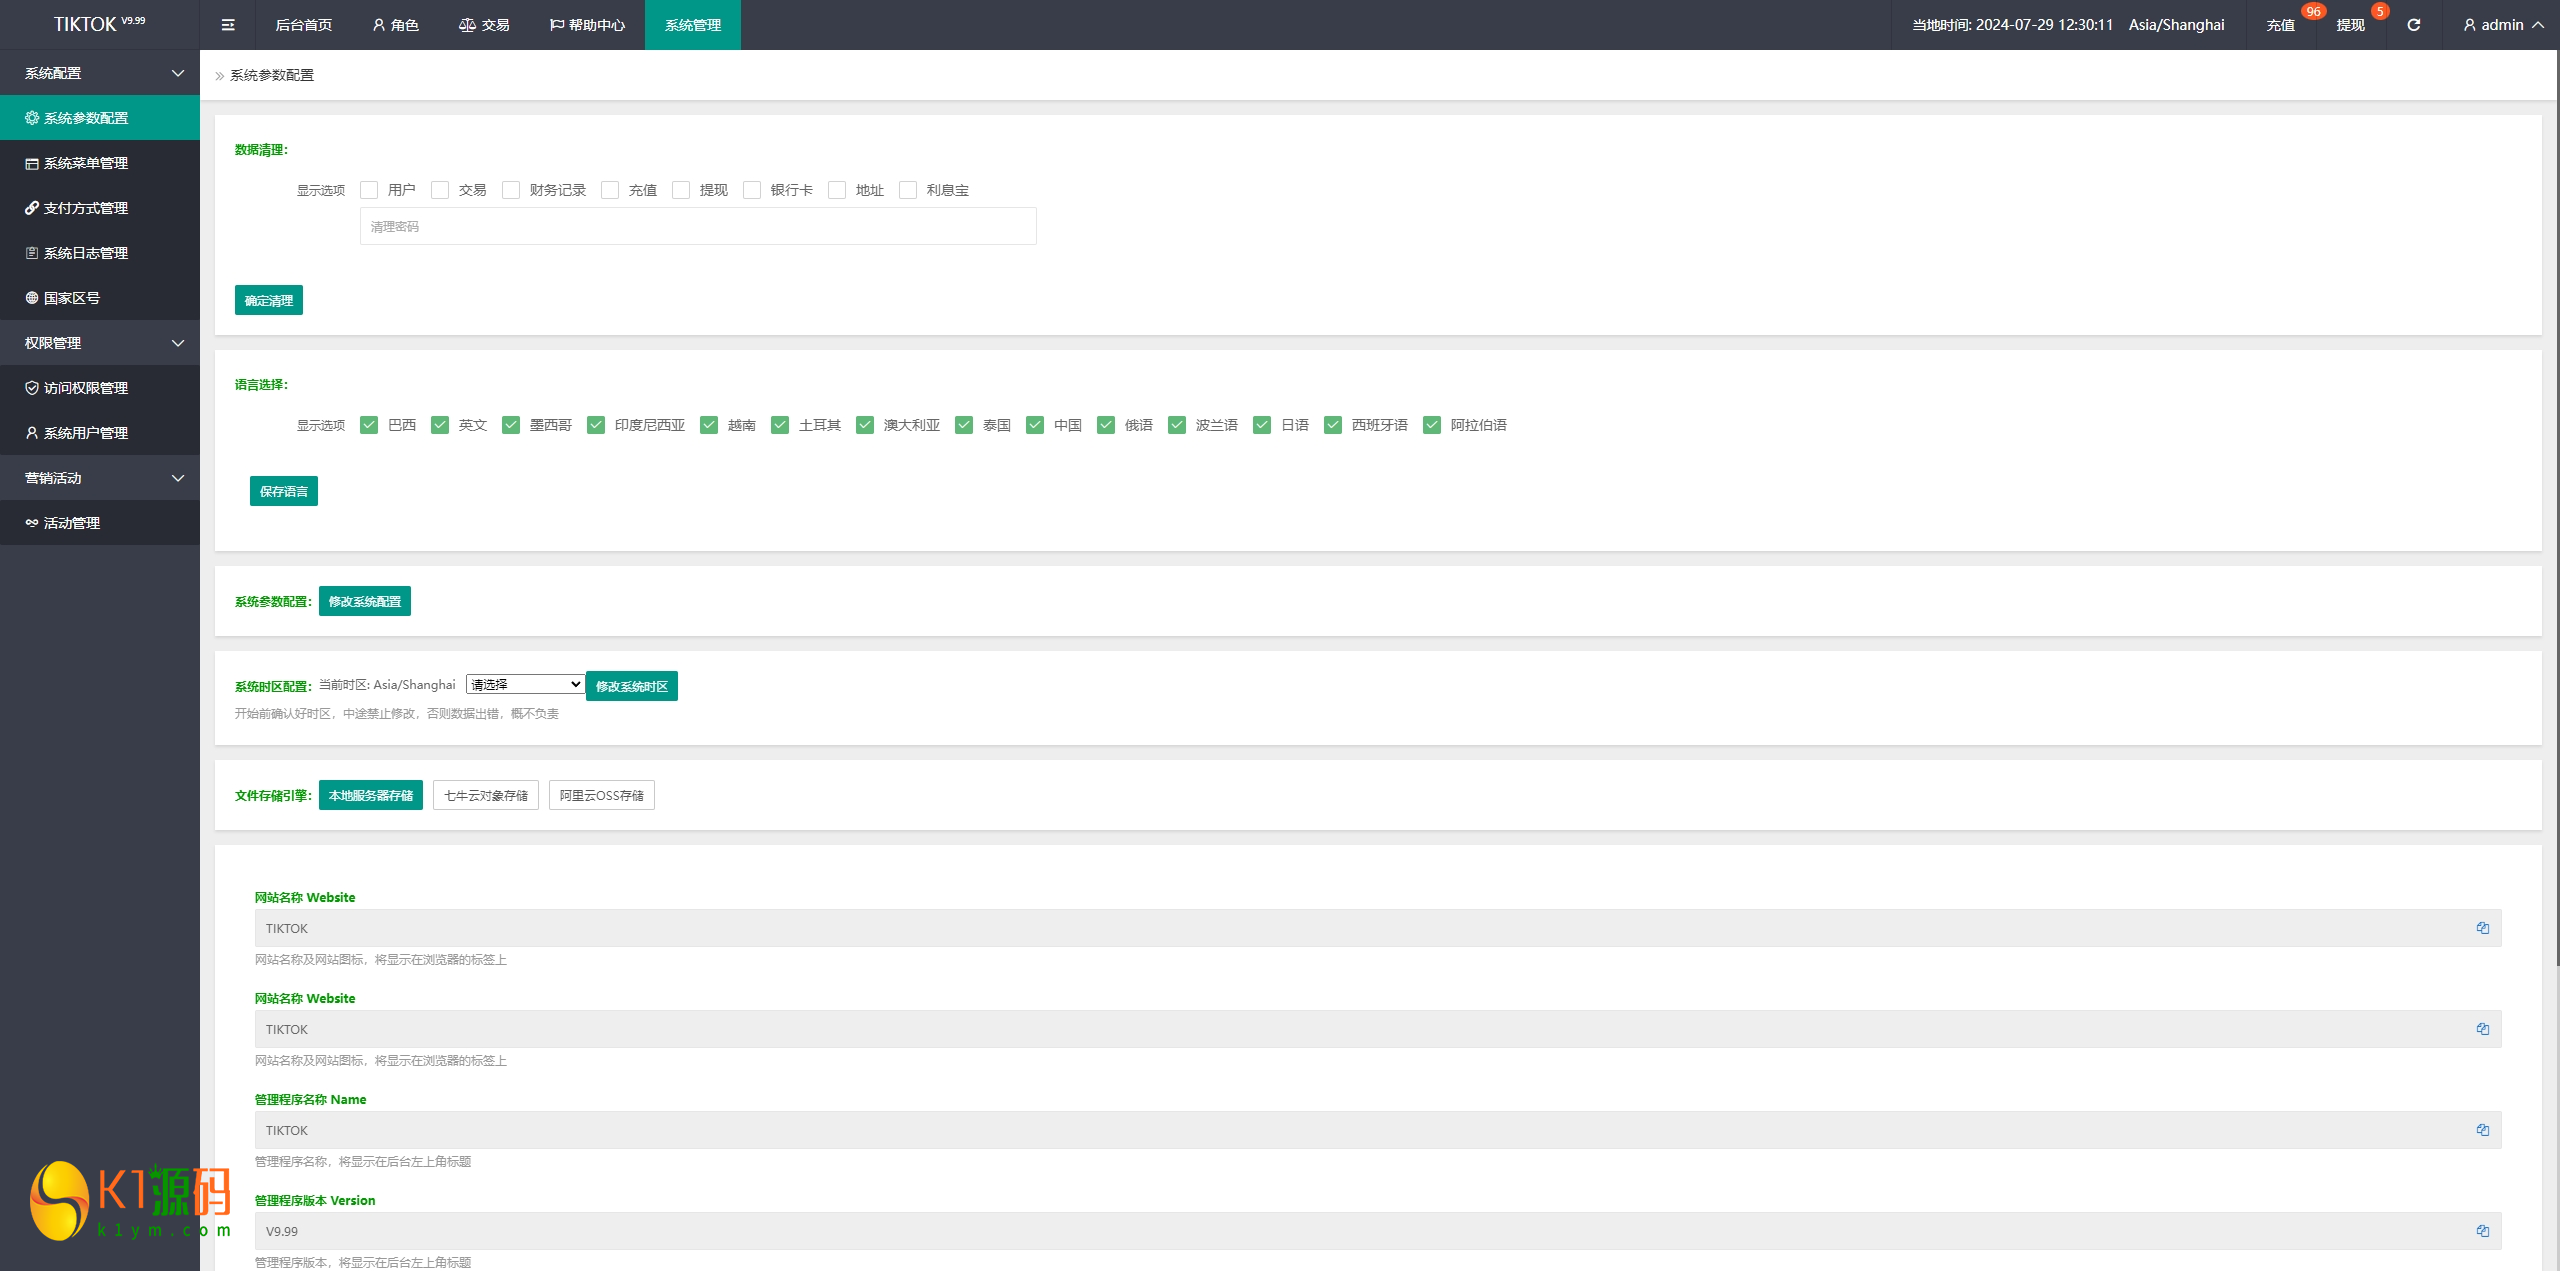Check the 用户 data cleanup checkbox
2560x1271 pixels.
point(369,190)
